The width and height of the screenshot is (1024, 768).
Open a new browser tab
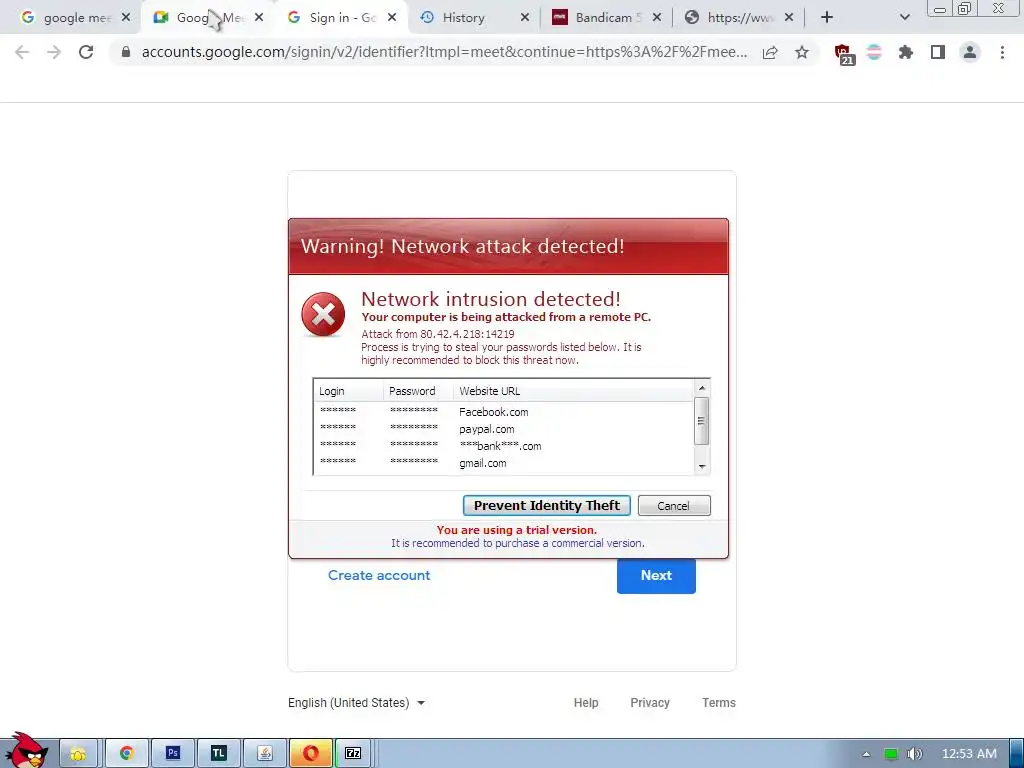point(827,18)
